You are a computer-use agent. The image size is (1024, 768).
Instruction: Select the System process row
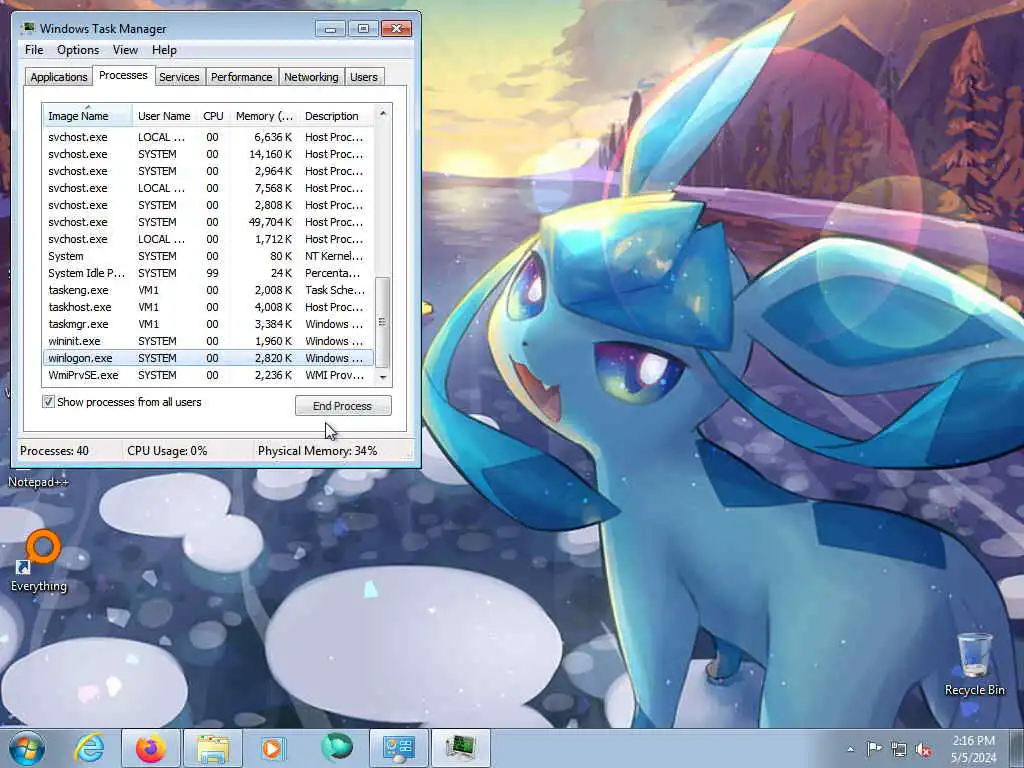[x=208, y=256]
